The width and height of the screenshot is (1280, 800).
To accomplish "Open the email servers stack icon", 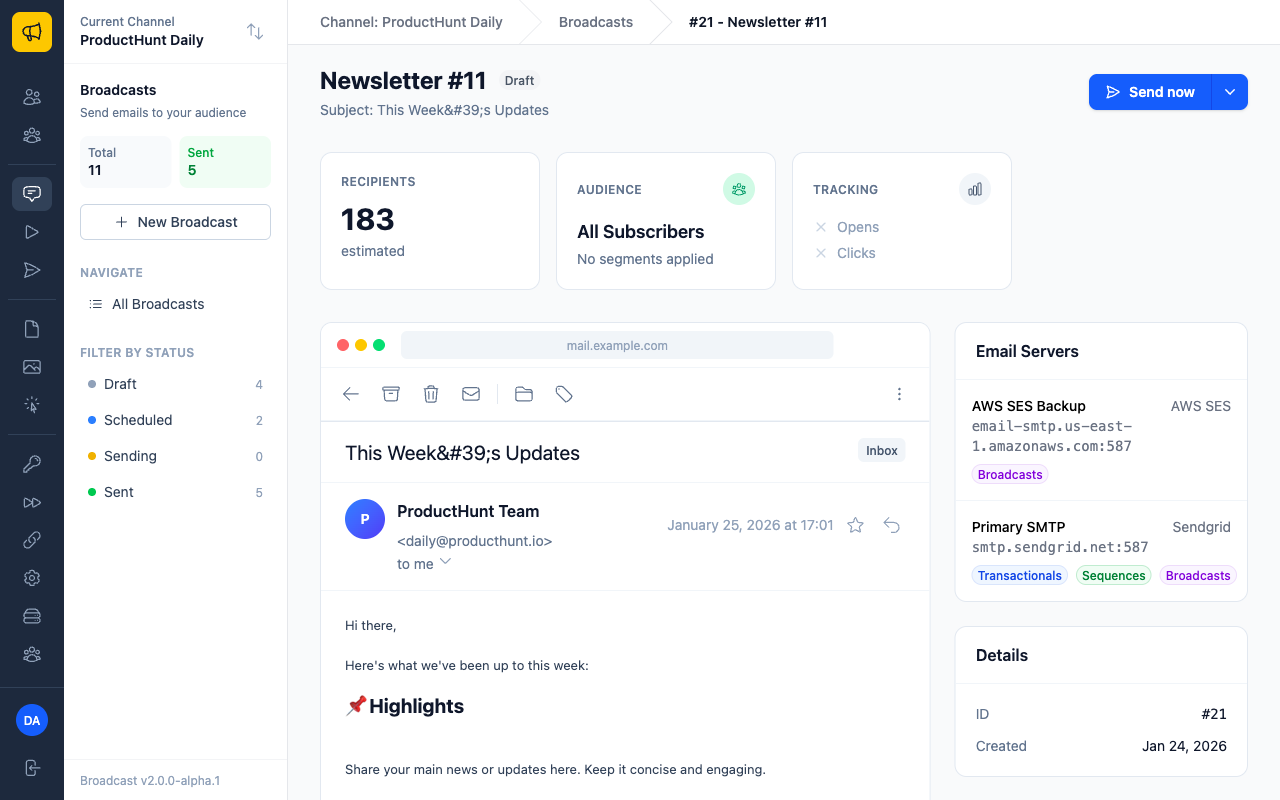I will coord(32,616).
